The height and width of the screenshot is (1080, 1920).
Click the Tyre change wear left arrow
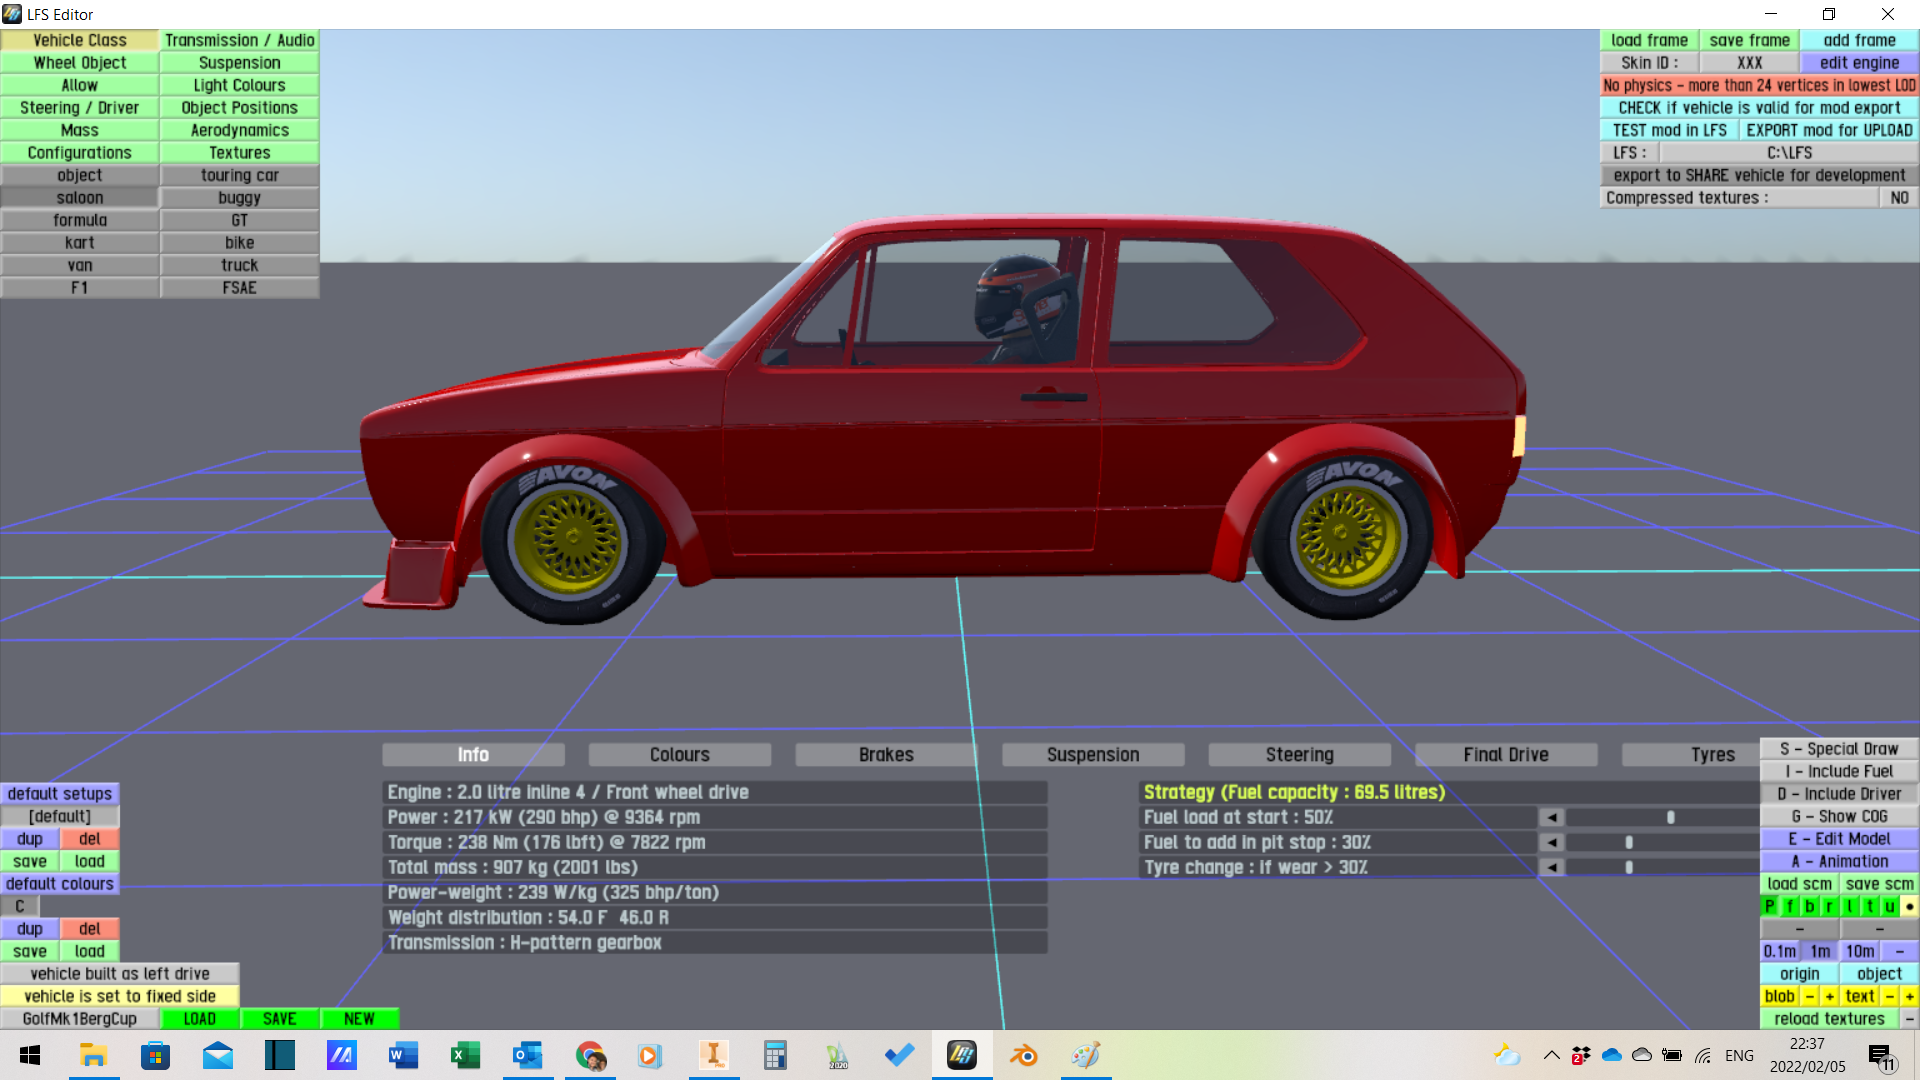(x=1551, y=867)
